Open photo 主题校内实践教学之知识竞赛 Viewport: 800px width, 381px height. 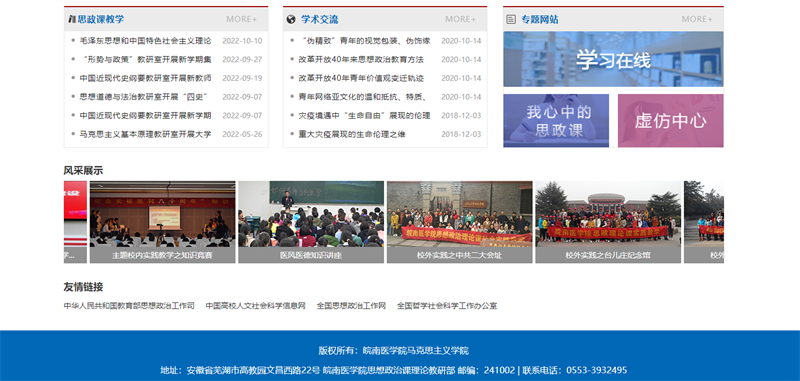tap(162, 222)
